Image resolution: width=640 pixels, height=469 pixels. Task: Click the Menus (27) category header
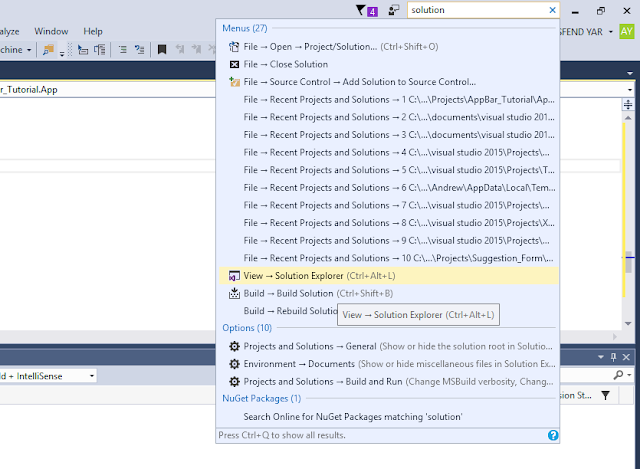[244, 28]
